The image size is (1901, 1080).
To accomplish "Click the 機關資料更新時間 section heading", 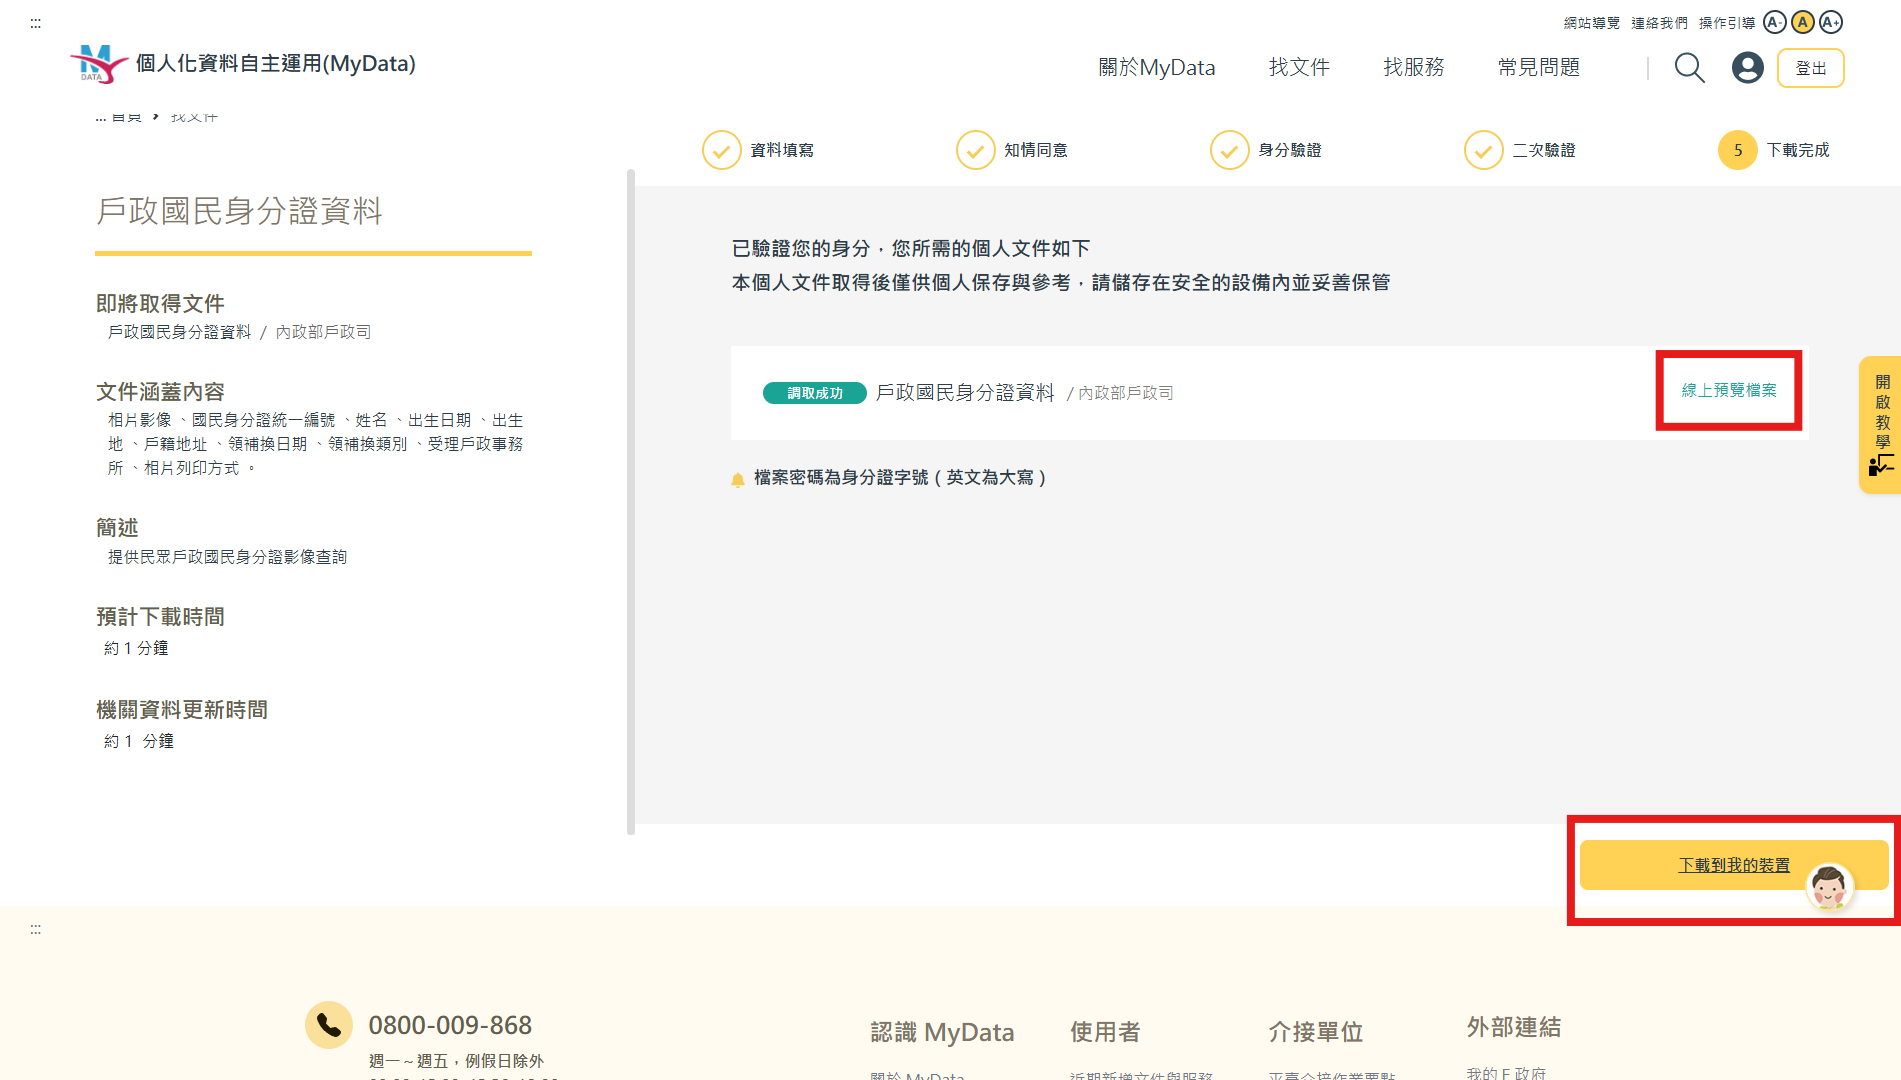I will [x=182, y=710].
